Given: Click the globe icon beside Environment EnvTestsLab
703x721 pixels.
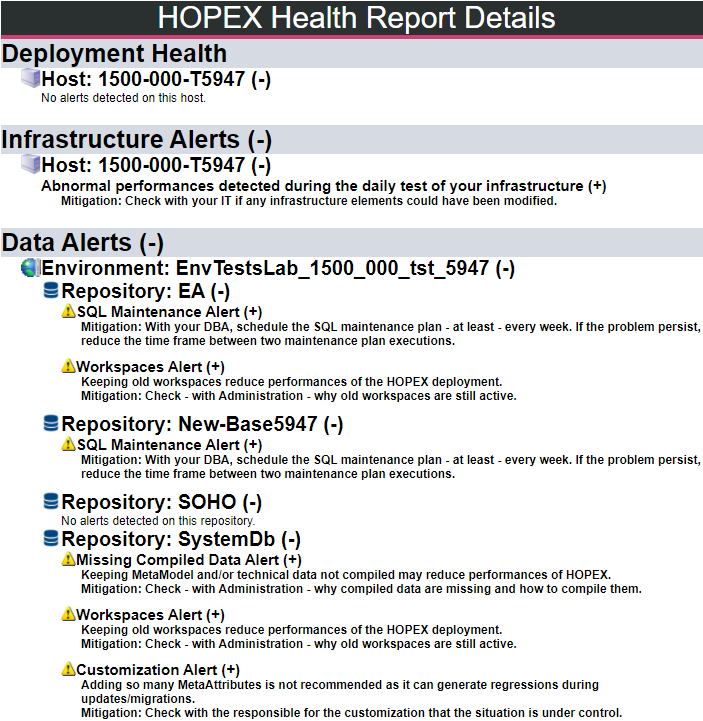Looking at the screenshot, I should pyautogui.click(x=30, y=267).
